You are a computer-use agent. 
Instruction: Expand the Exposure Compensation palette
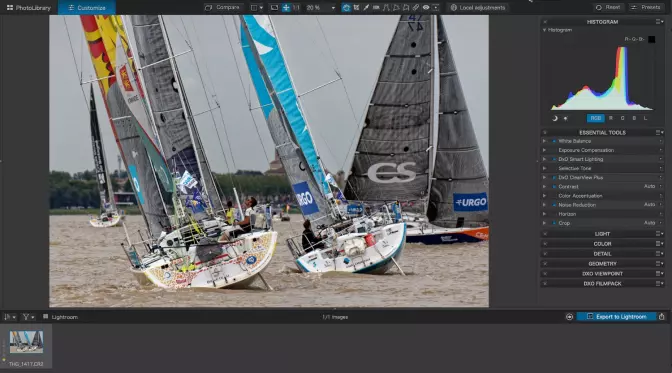click(x=544, y=150)
